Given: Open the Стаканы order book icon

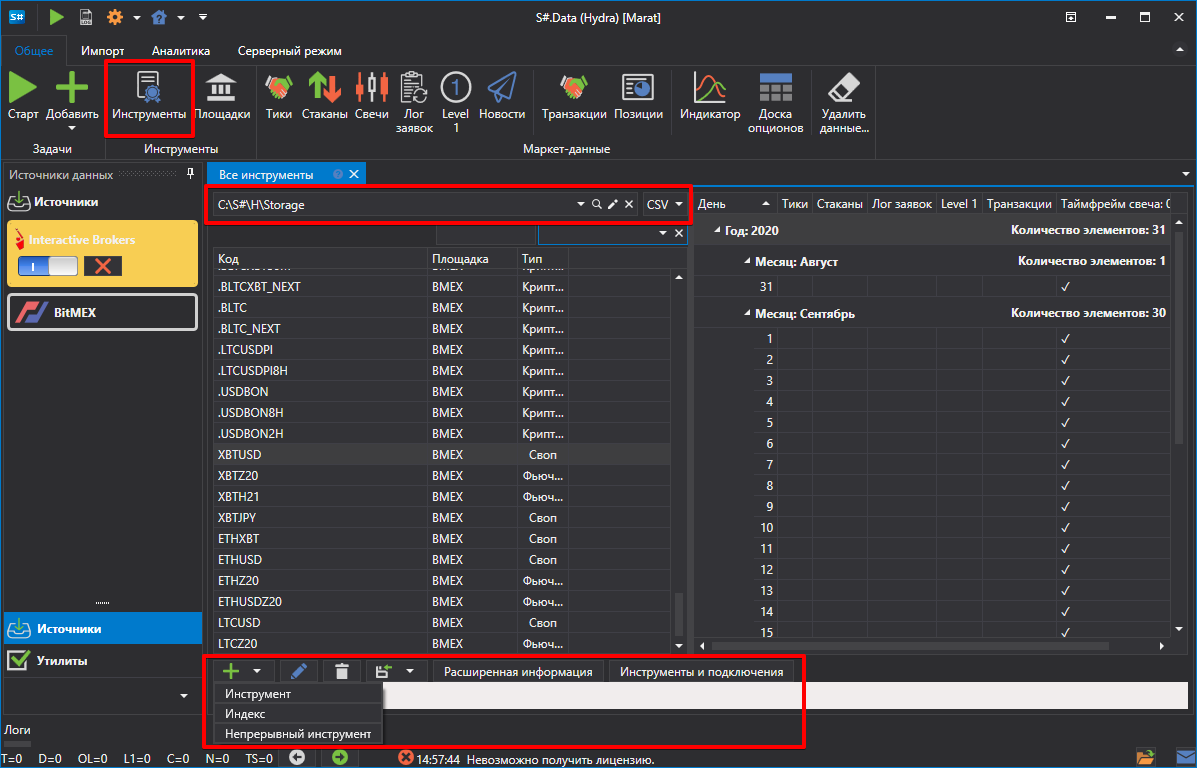Looking at the screenshot, I should tap(324, 96).
